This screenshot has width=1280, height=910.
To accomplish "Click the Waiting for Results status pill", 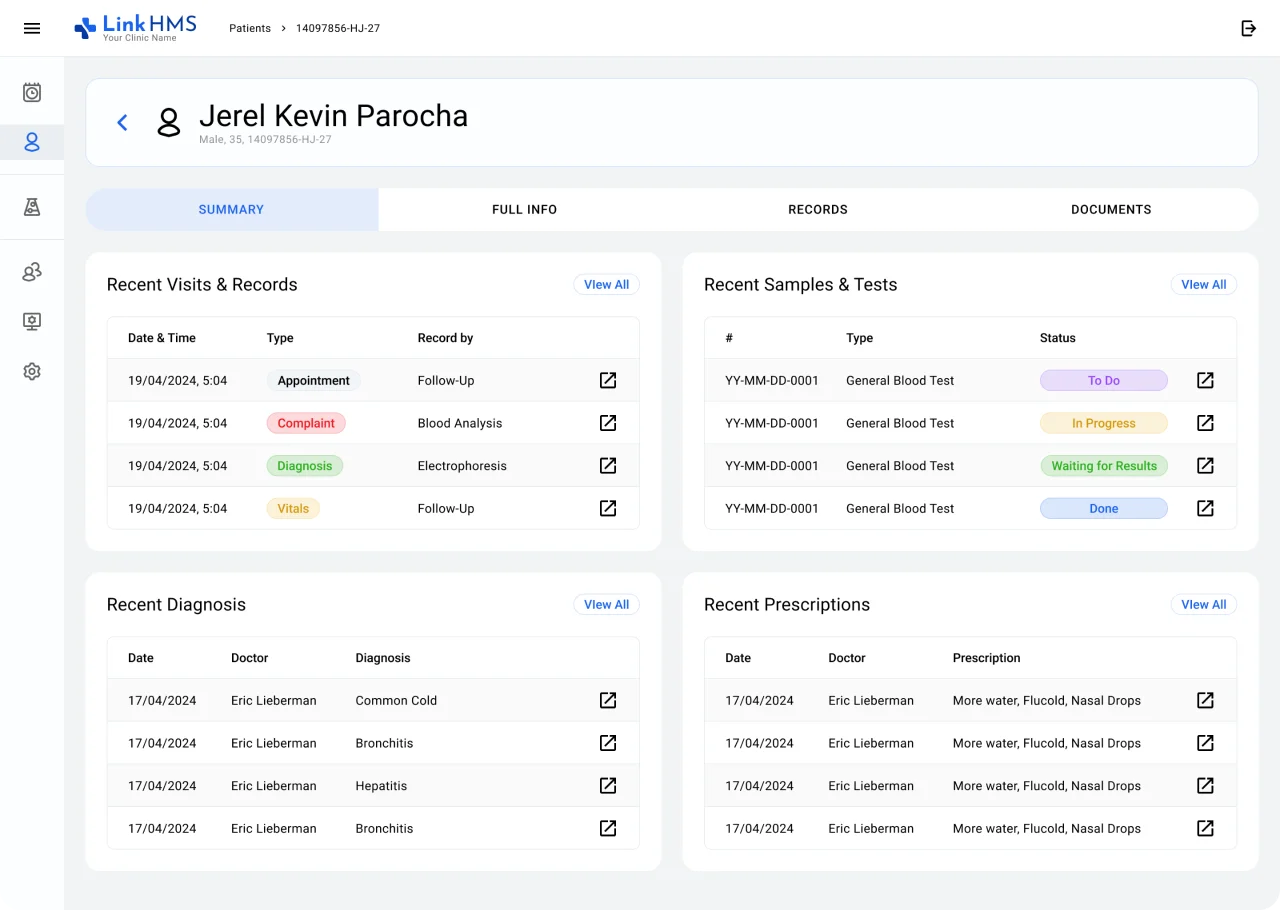I will (x=1104, y=465).
